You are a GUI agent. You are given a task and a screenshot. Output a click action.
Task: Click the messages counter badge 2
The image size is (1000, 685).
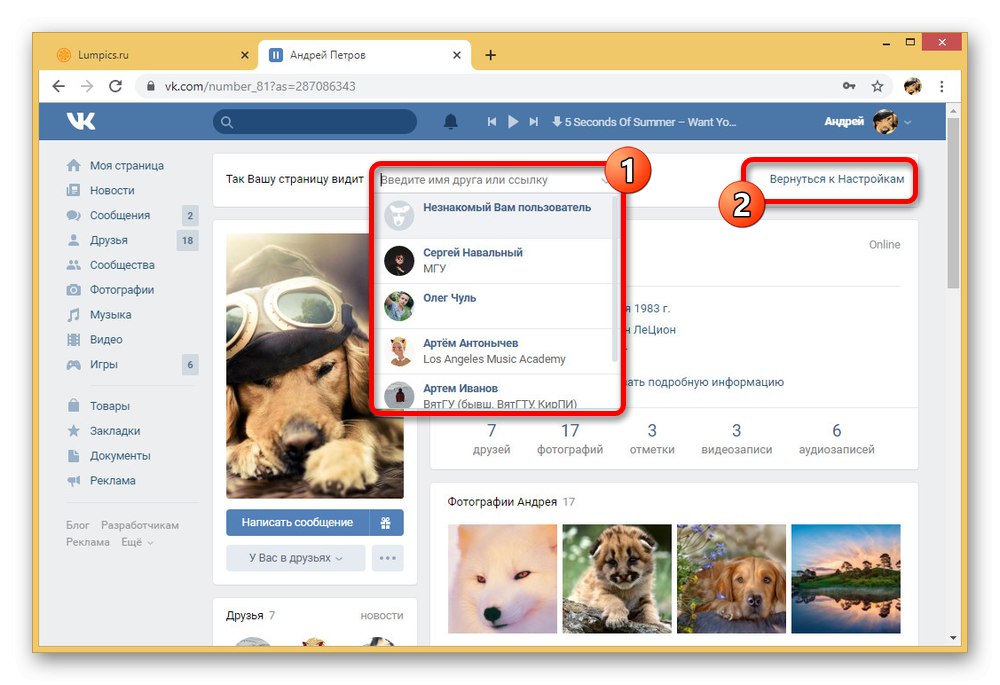point(190,216)
